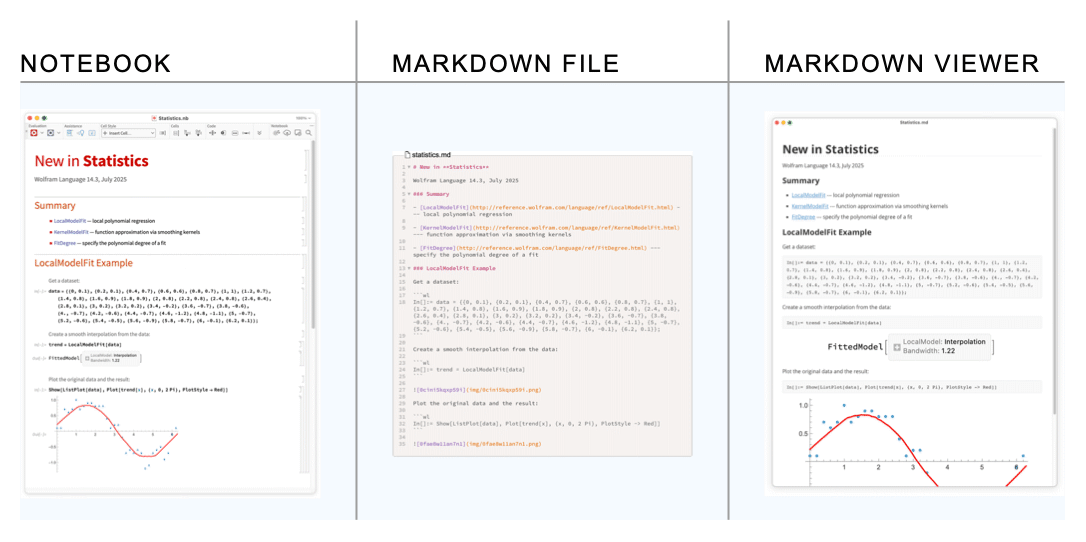Screen dimensions: 1086x542
Task: Open the LocalModelFit link in the notebook Summary
Action: (x=70, y=221)
